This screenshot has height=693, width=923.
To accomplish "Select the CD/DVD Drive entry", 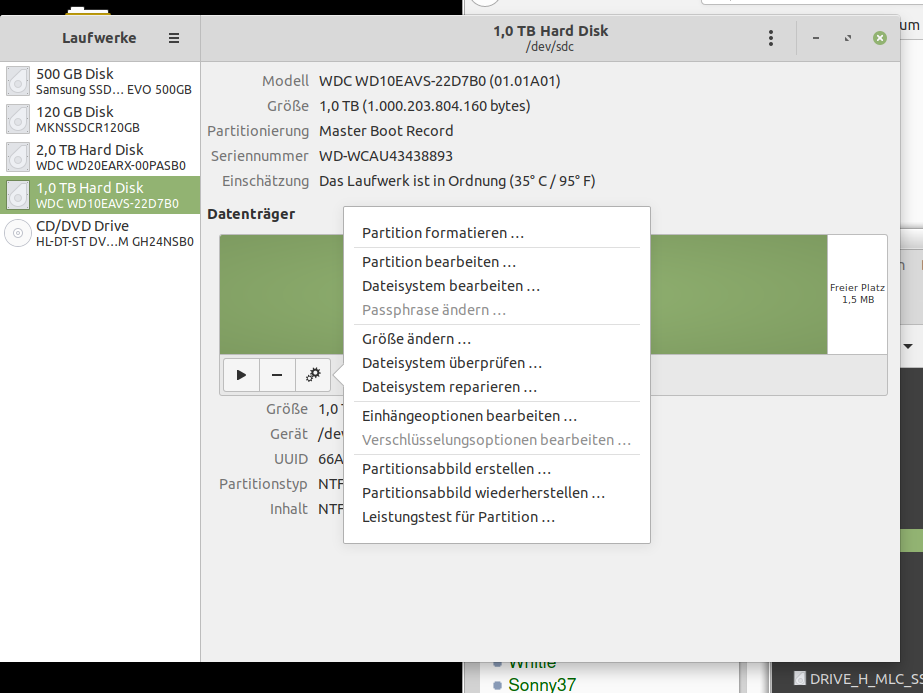I will click(x=100, y=233).
